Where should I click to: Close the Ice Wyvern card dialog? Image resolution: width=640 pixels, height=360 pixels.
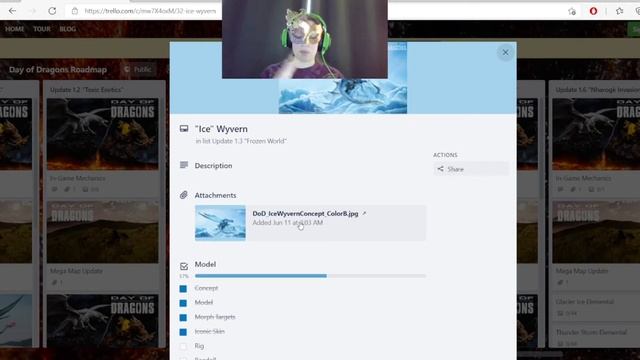pyautogui.click(x=505, y=52)
